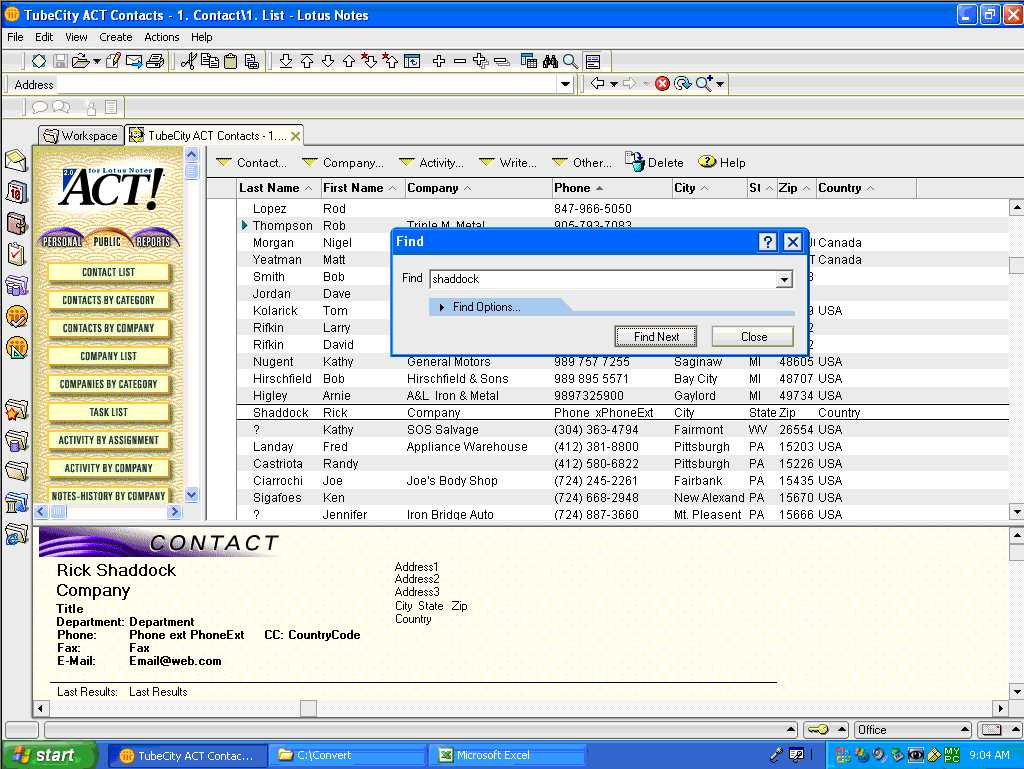Click the clipboard Paste toolbar icon

coord(231,61)
